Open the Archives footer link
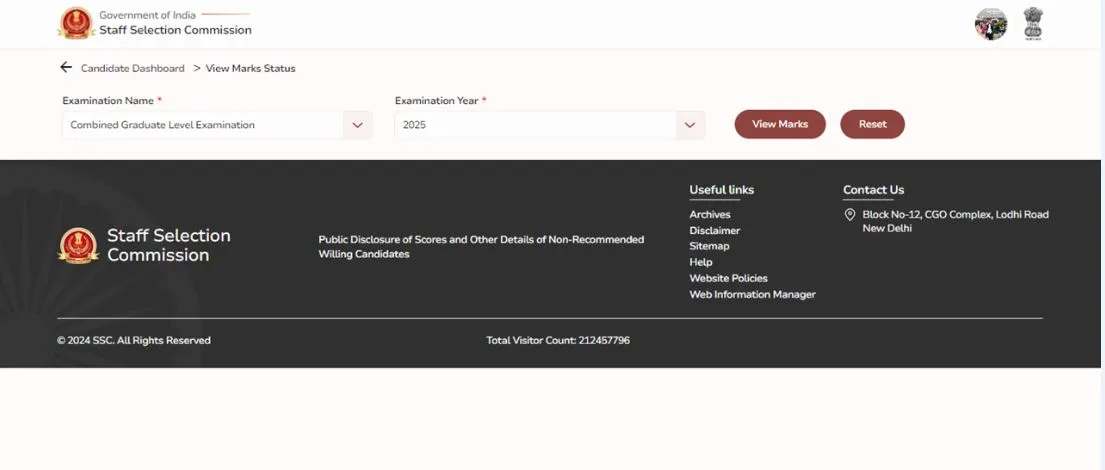Viewport: 1105px width, 470px height. click(710, 214)
